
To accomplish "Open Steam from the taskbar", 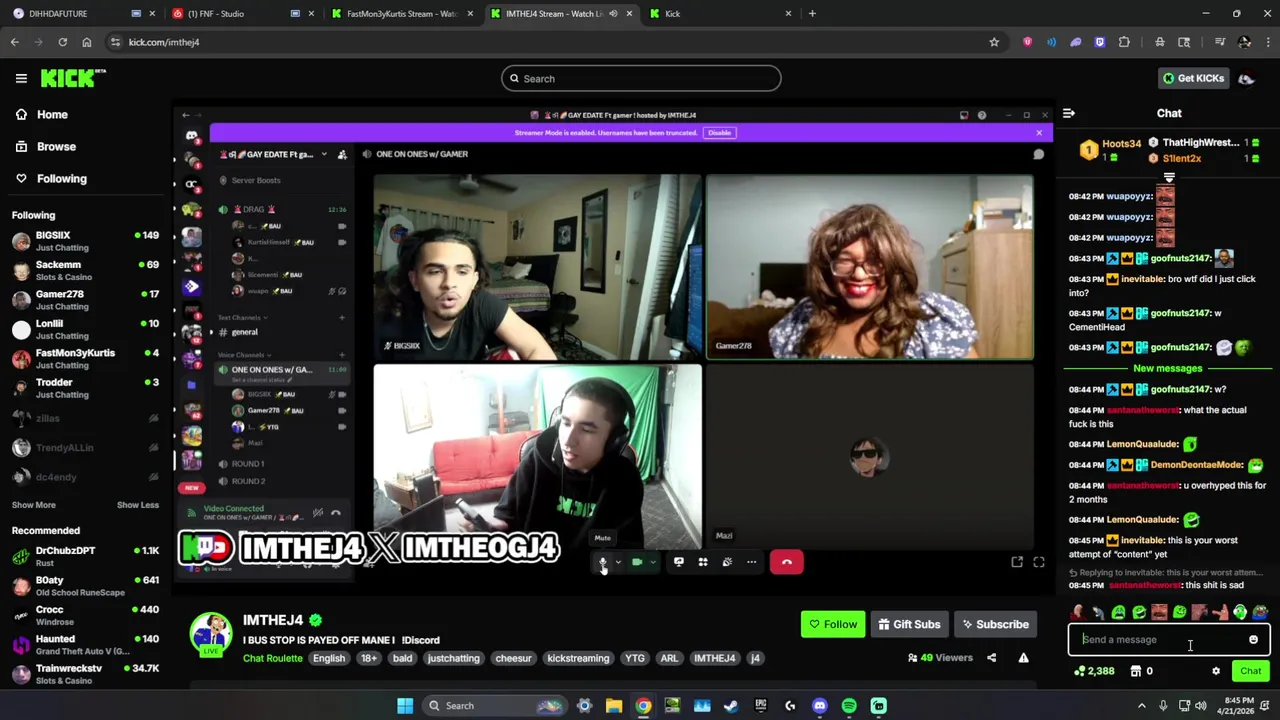I will click(x=731, y=706).
